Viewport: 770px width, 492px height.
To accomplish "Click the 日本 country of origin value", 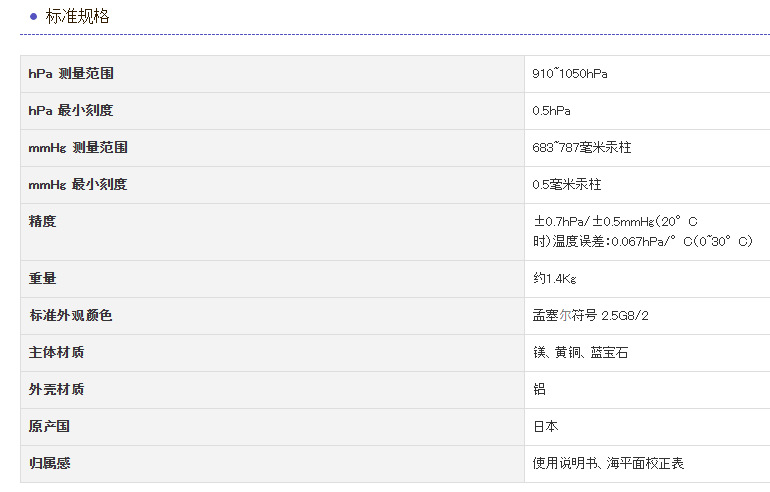I will point(546,427).
